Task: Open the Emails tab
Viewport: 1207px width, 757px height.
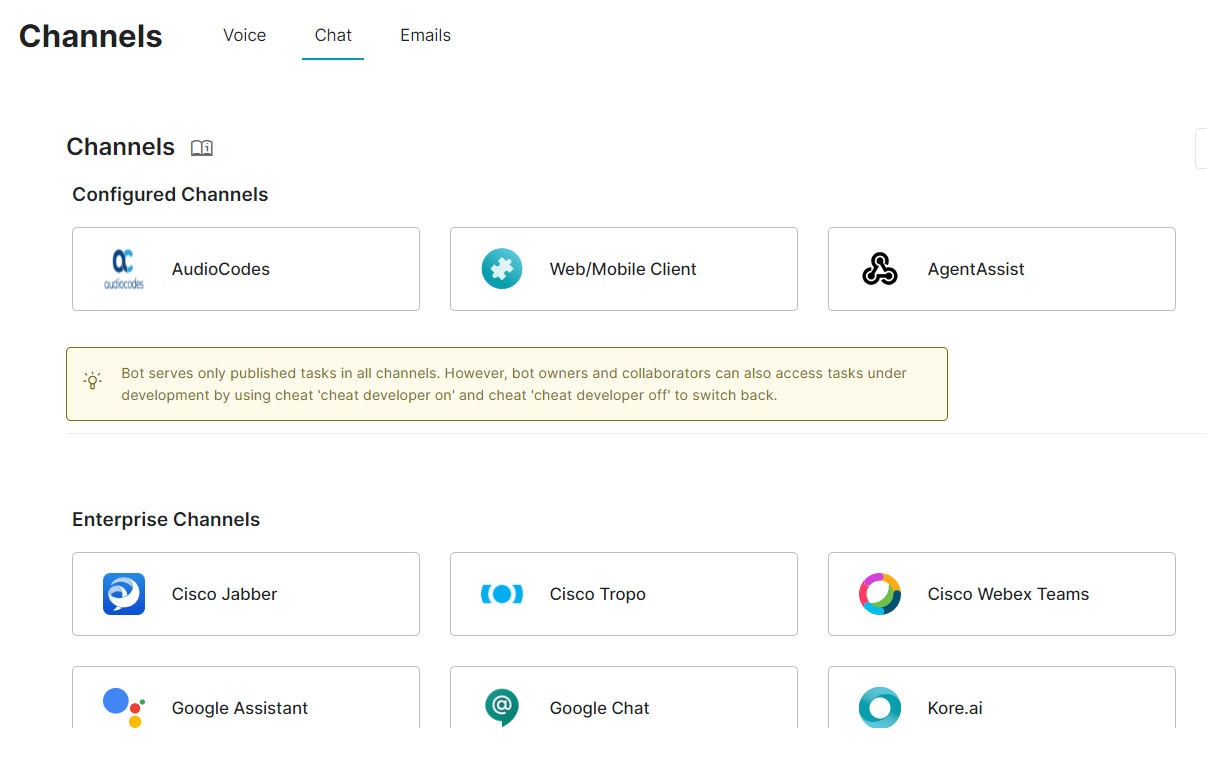Action: [426, 35]
